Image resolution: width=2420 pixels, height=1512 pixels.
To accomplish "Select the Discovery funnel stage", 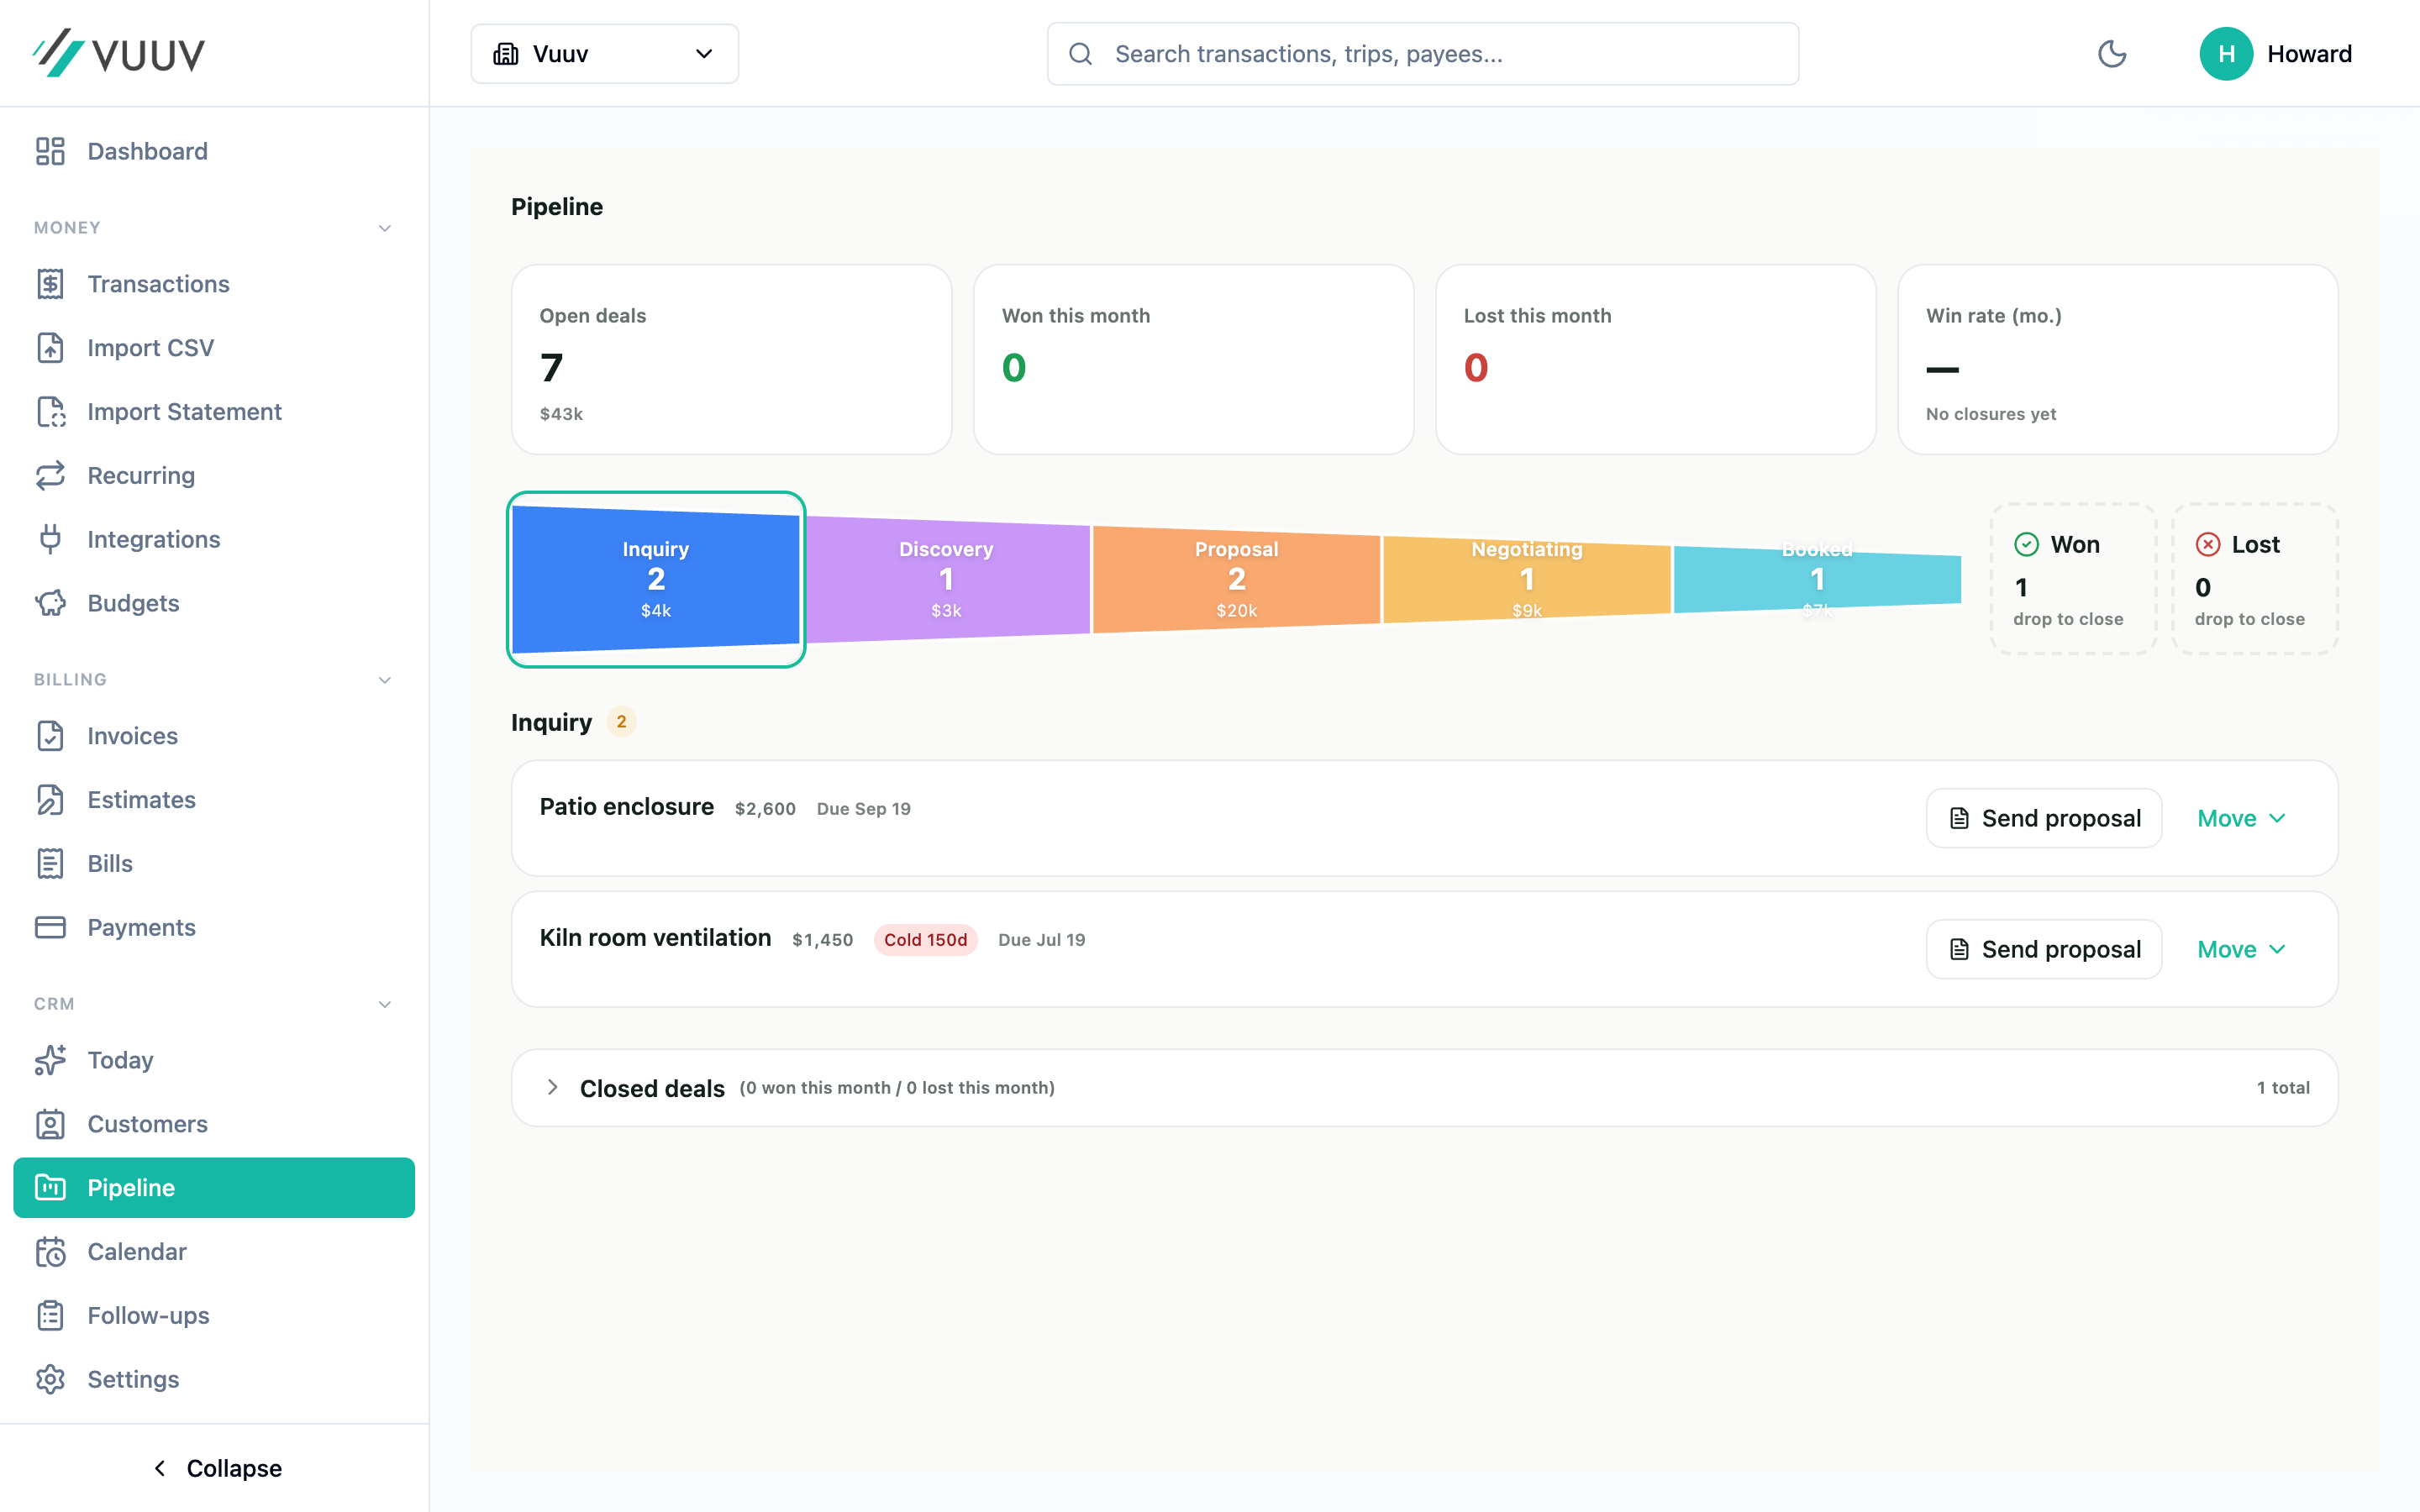I will (x=946, y=579).
